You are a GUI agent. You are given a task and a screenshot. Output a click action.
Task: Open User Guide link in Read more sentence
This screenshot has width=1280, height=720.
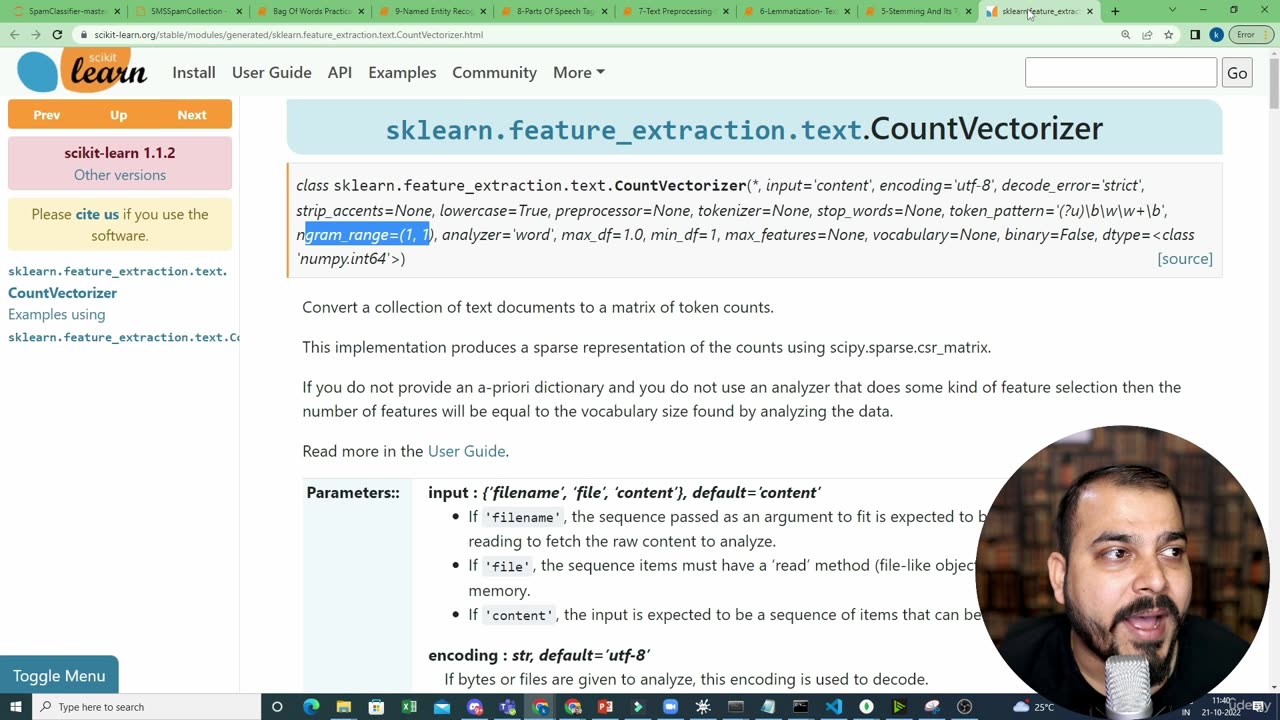point(466,451)
